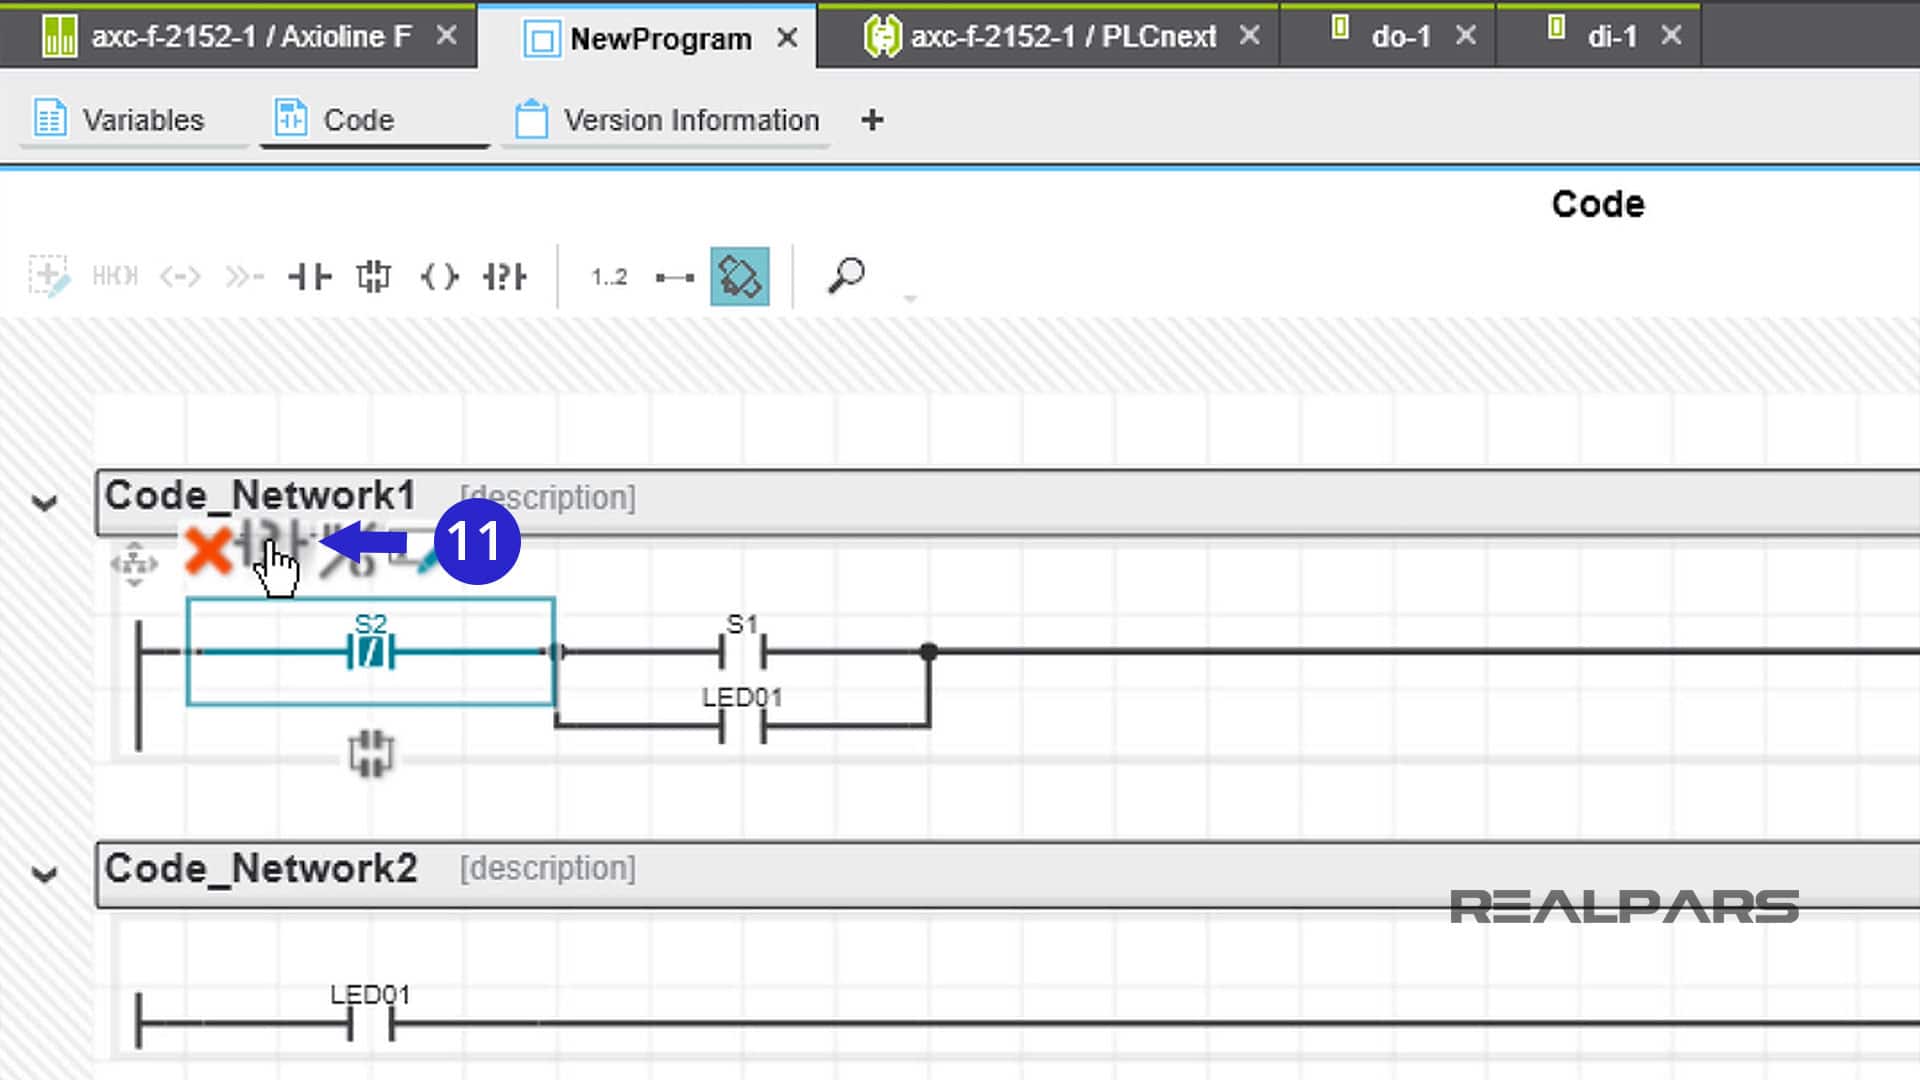Toggle the S2 contact element selection
1920x1080 pixels.
[371, 649]
